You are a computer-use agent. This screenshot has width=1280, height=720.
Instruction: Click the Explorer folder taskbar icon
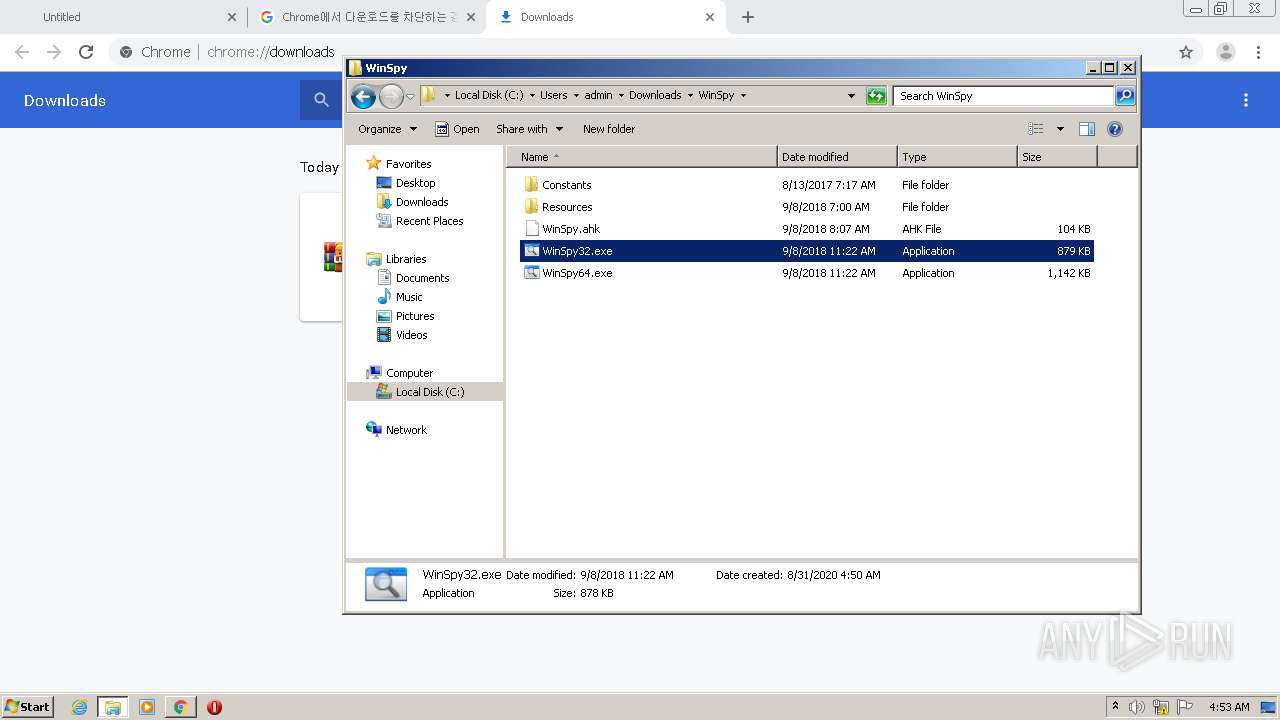pos(113,707)
